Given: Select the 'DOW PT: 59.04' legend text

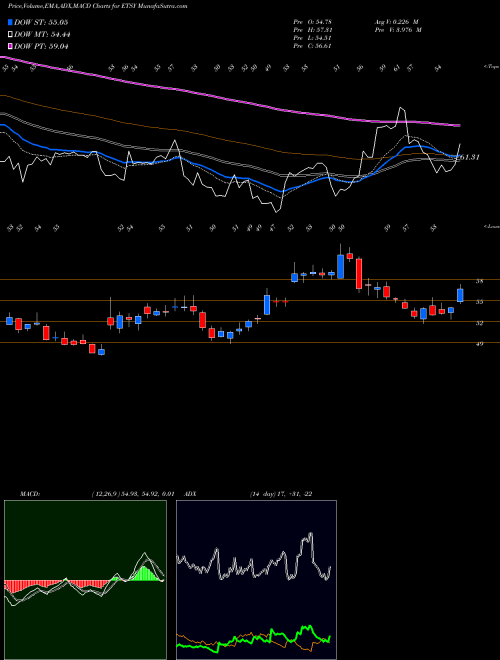Looking at the screenshot, I should click(41, 46).
